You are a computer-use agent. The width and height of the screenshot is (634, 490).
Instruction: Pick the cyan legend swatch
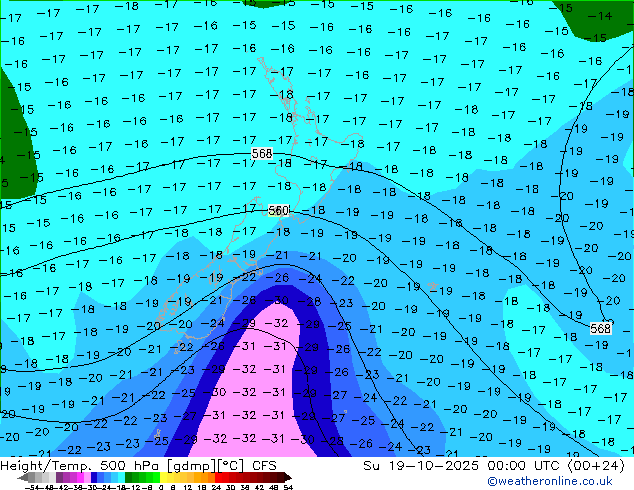(x=121, y=477)
